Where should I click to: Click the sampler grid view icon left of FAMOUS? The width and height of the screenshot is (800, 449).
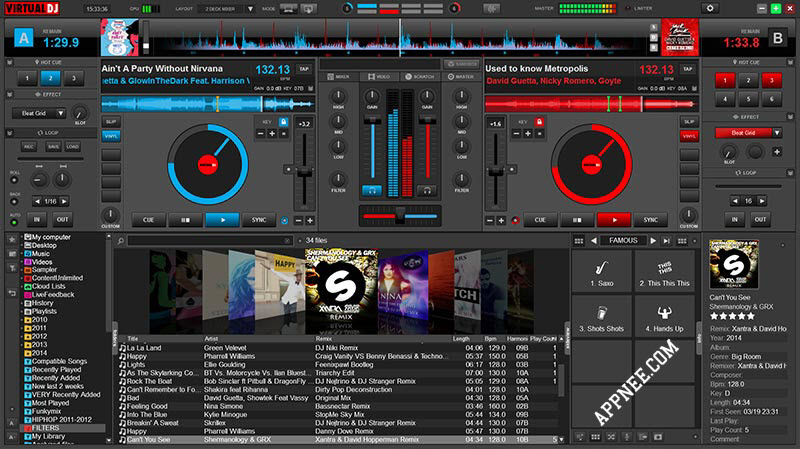click(579, 241)
